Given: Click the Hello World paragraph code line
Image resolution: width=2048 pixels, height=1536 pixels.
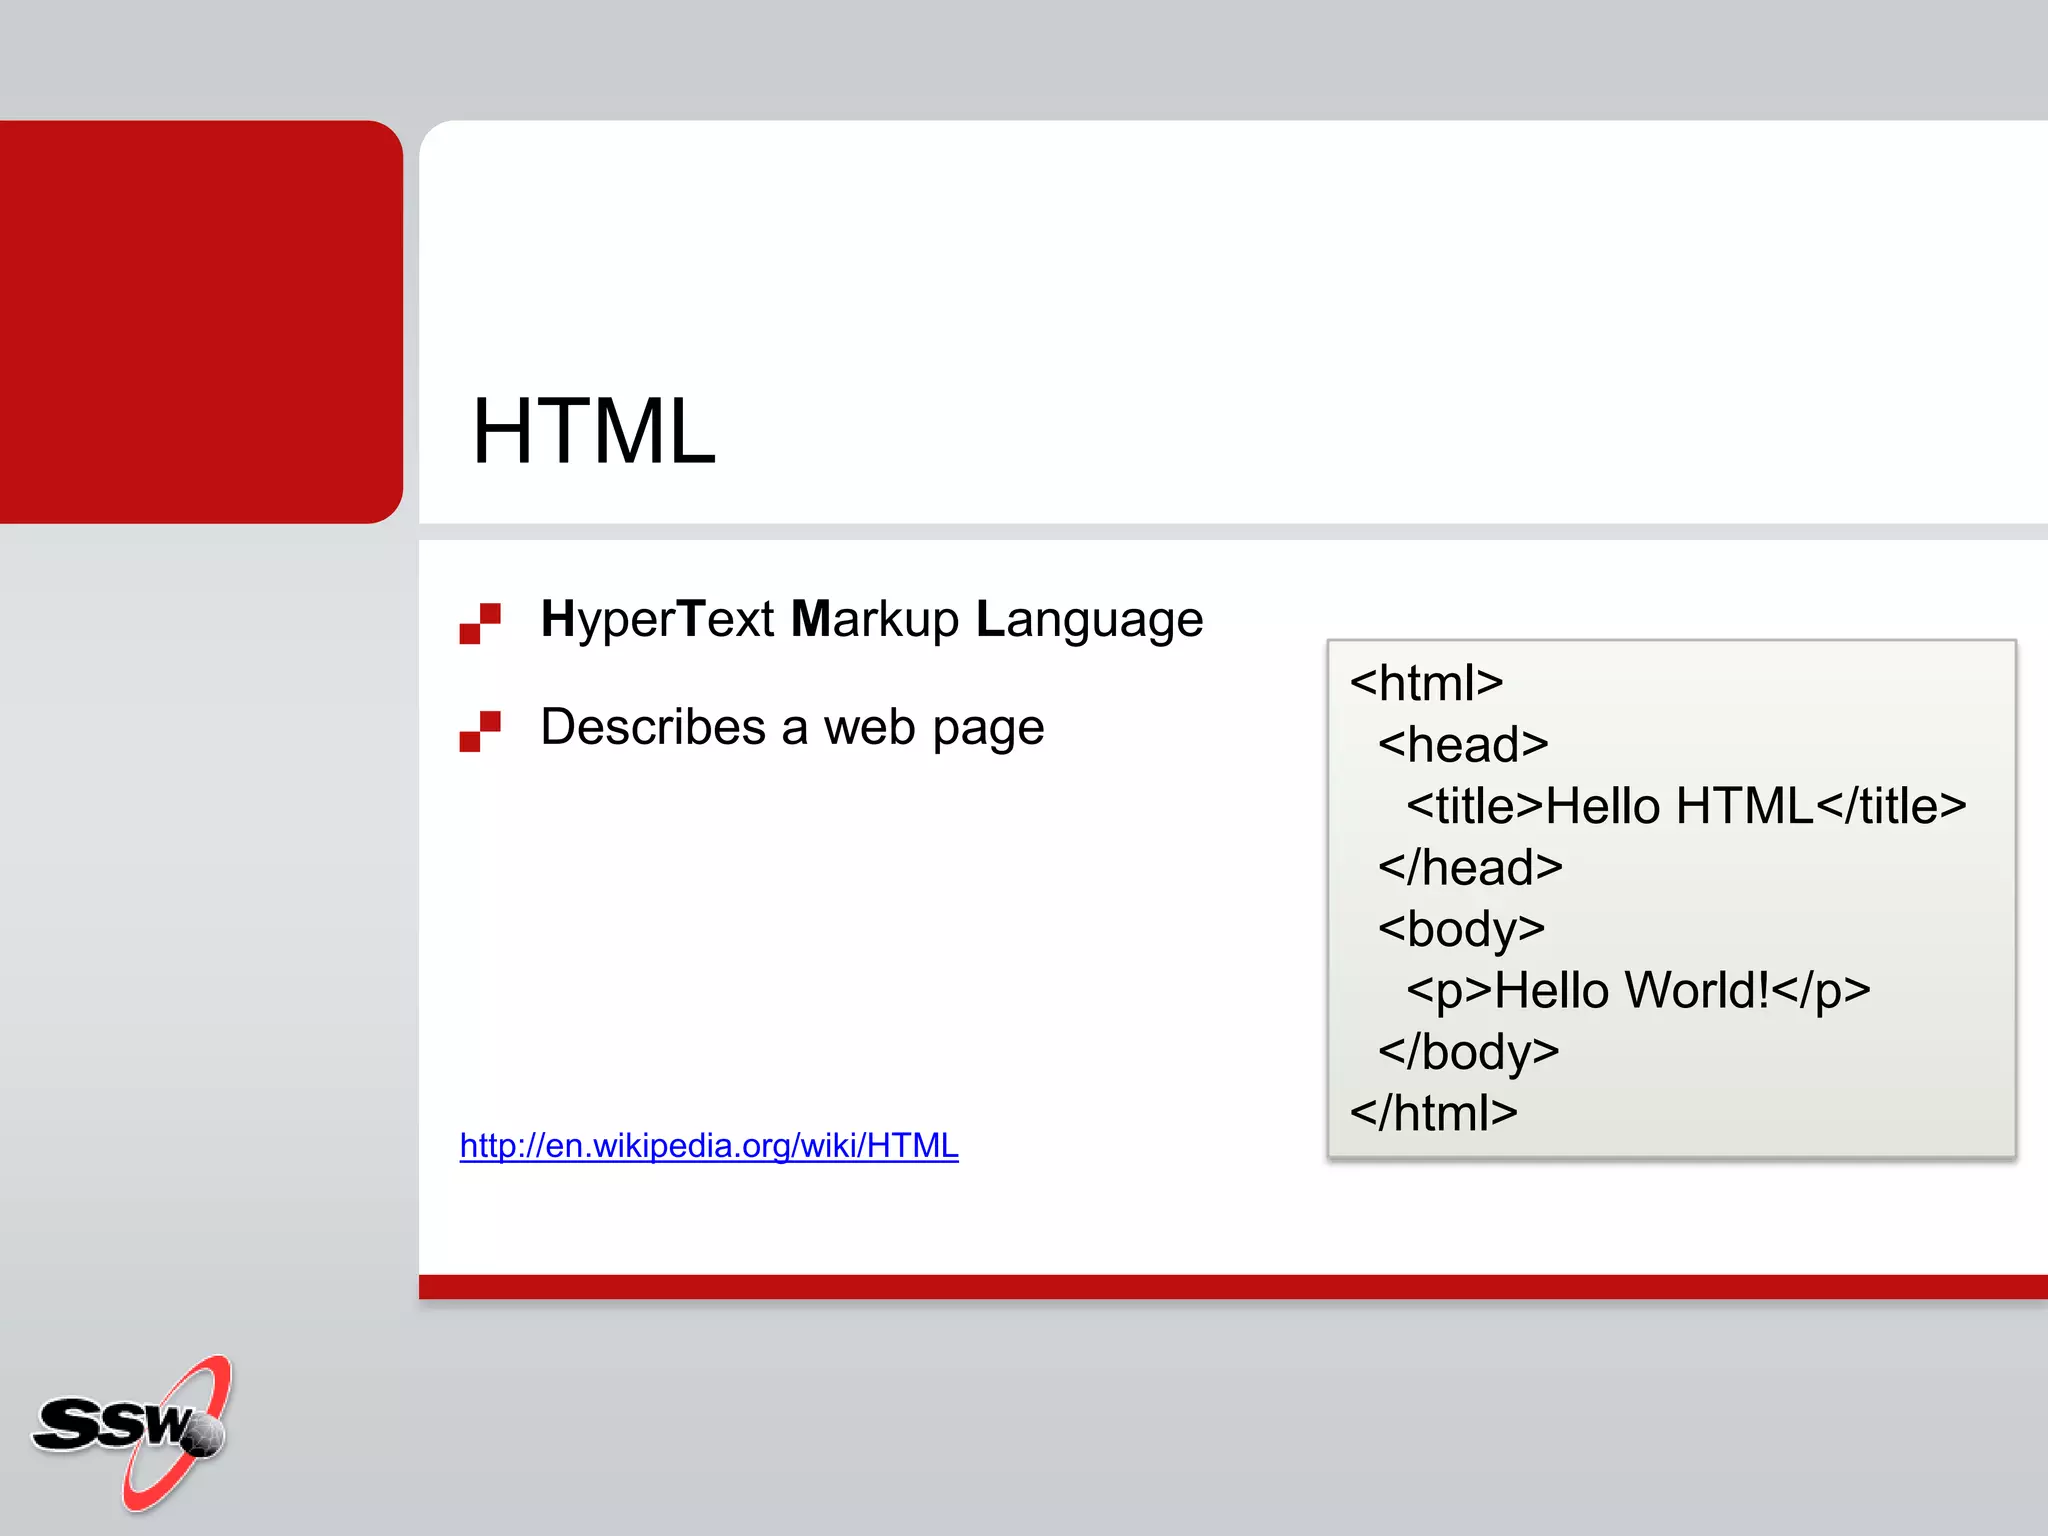Looking at the screenshot, I should coord(1637,991).
